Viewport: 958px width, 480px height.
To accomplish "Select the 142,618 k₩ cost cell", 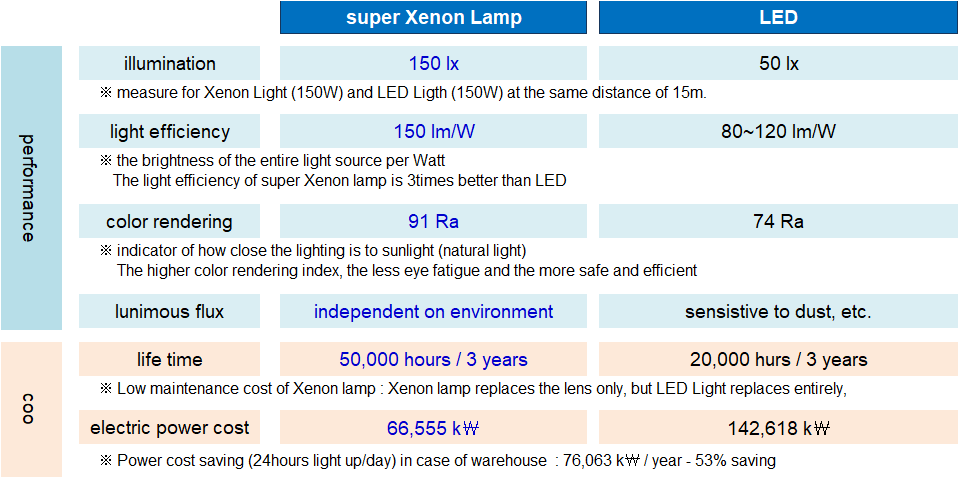I will (777, 428).
